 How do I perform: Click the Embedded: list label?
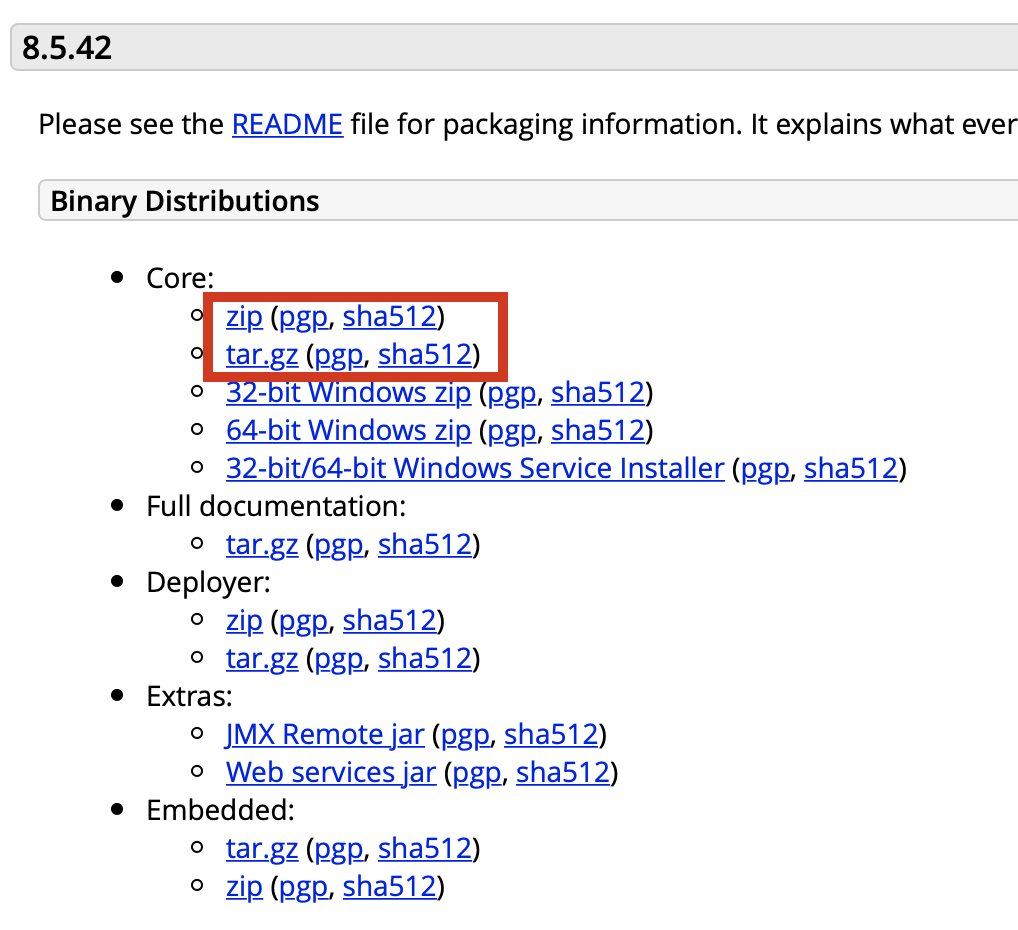click(220, 811)
